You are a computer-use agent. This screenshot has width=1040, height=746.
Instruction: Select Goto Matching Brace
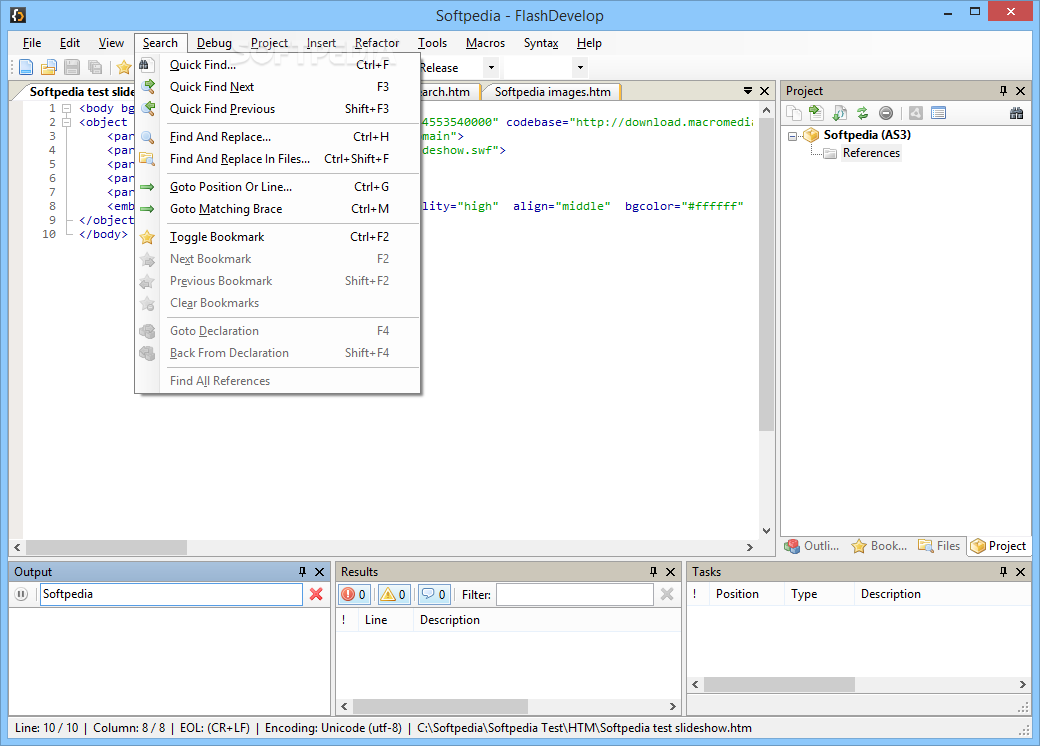(x=278, y=209)
